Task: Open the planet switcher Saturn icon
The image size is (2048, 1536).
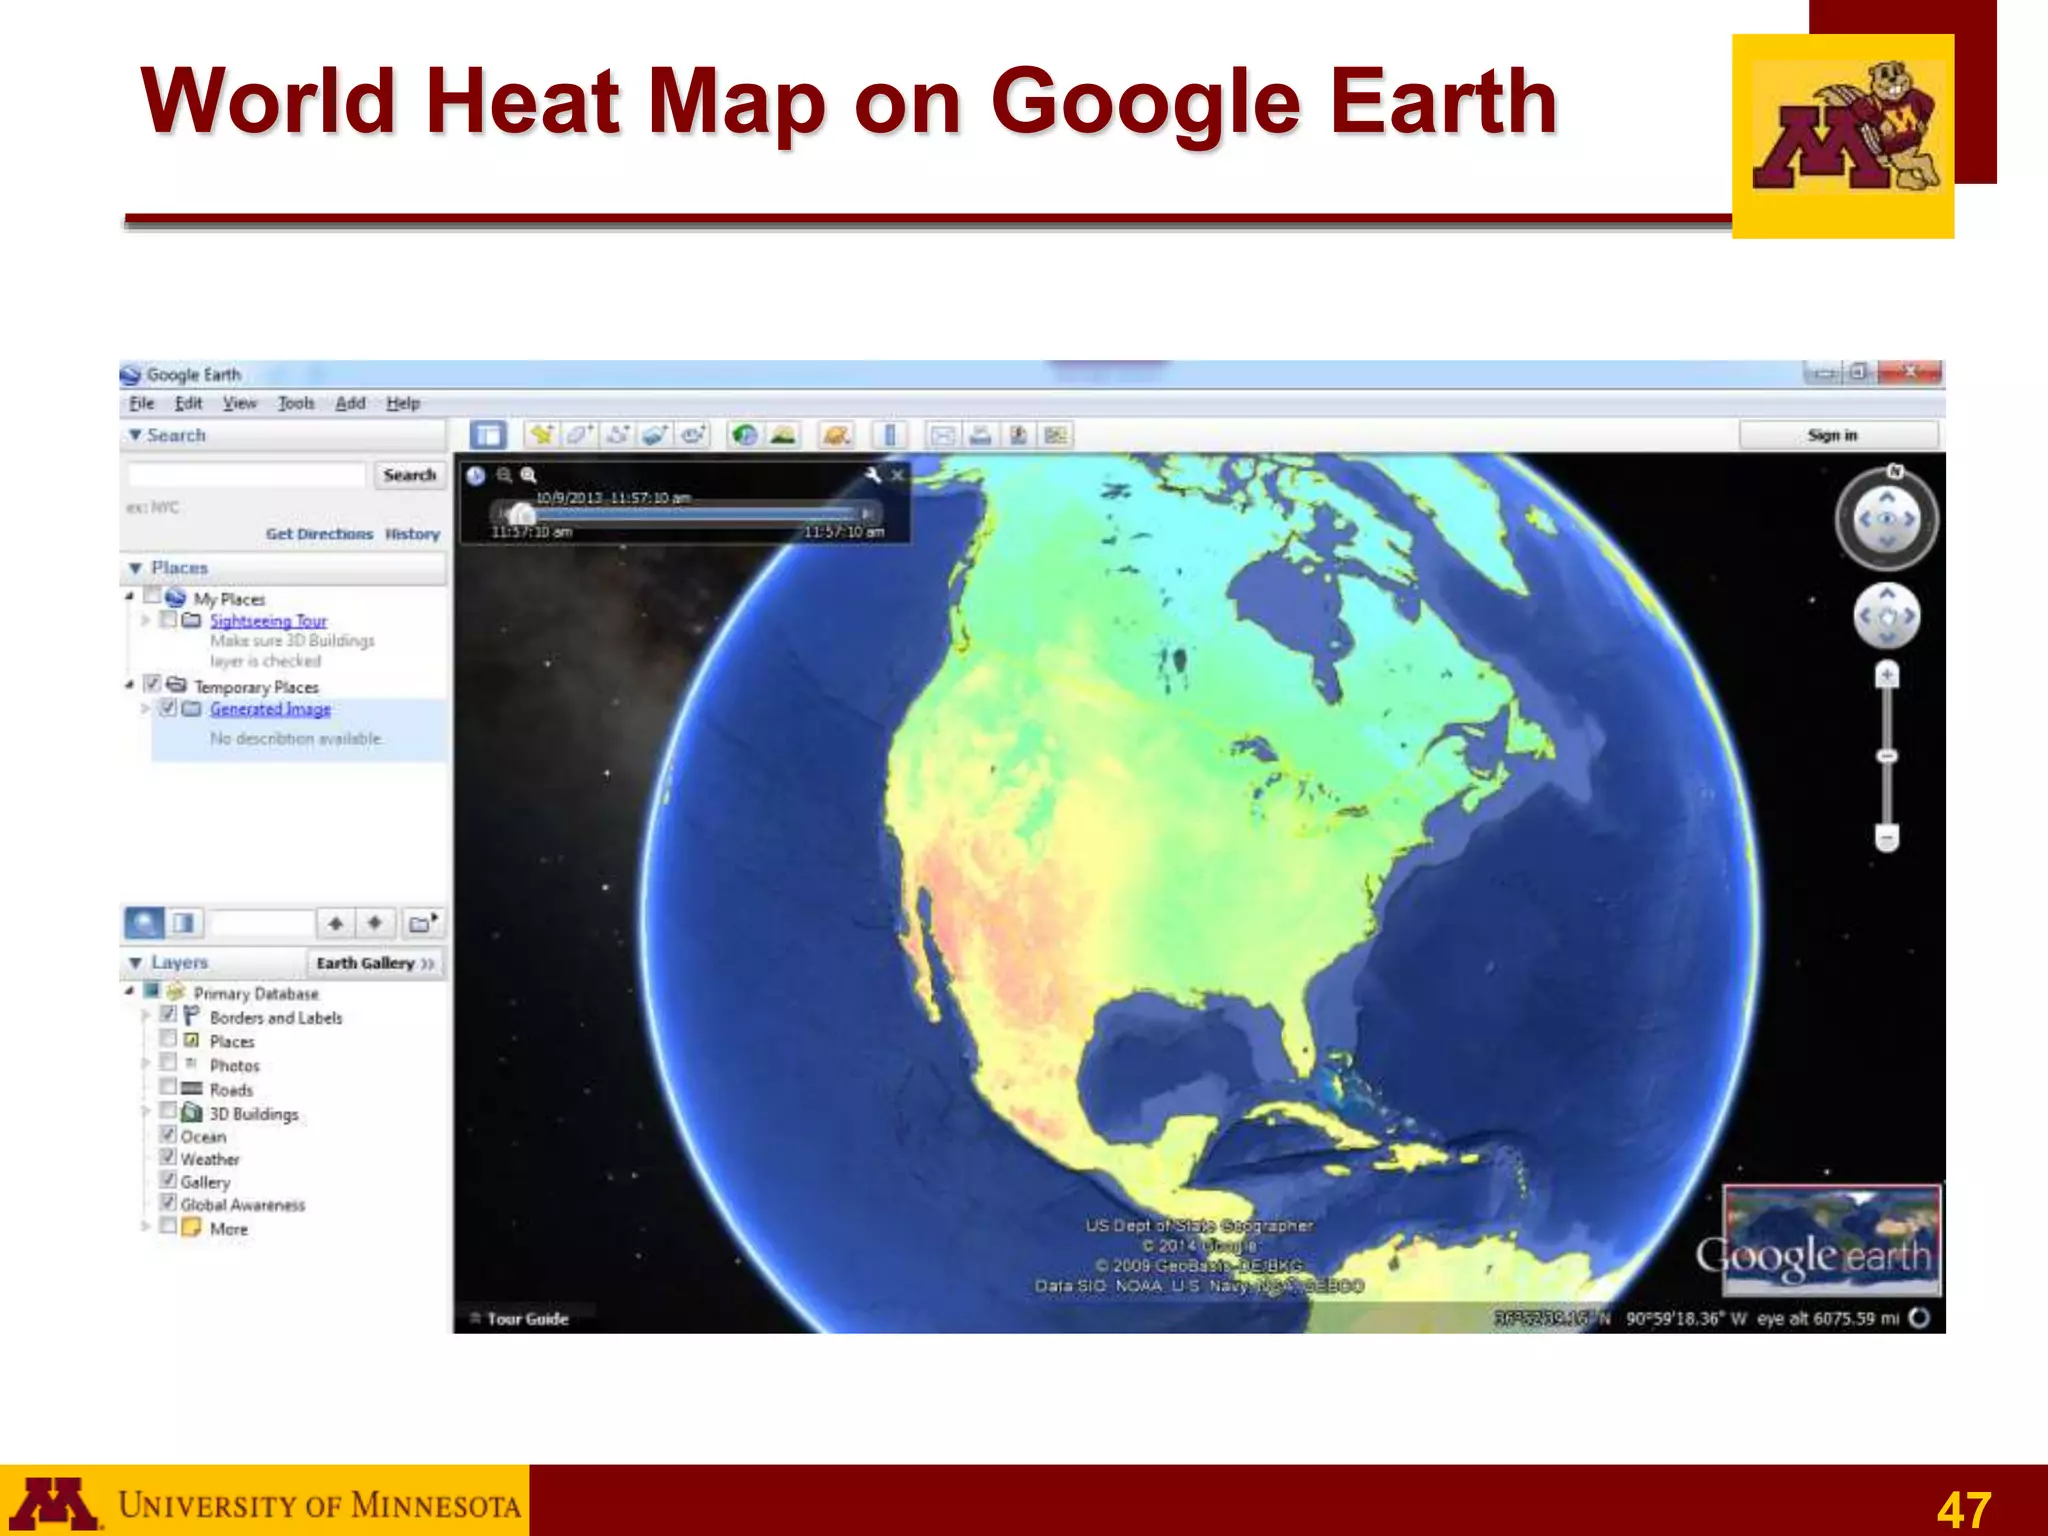Action: pyautogui.click(x=836, y=435)
